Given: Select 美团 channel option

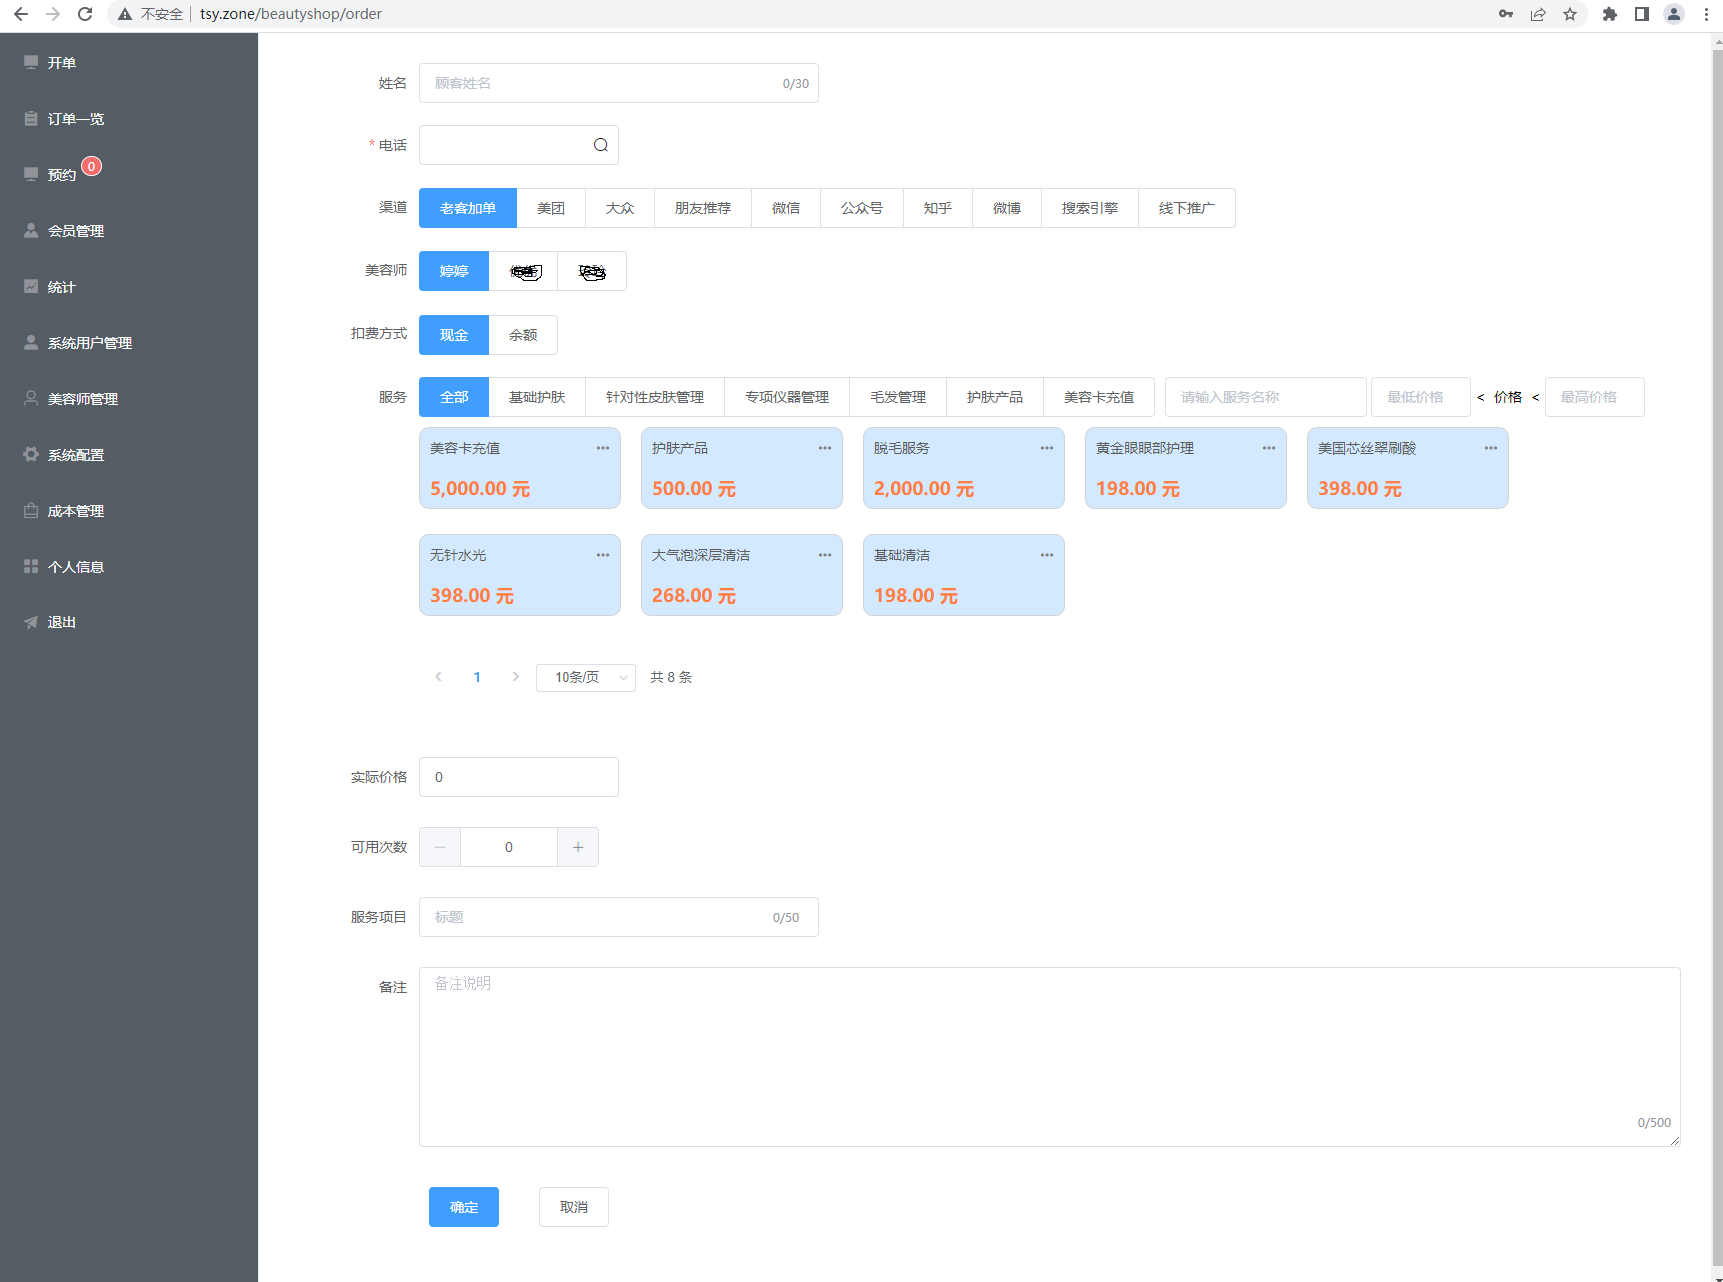Looking at the screenshot, I should tap(551, 208).
